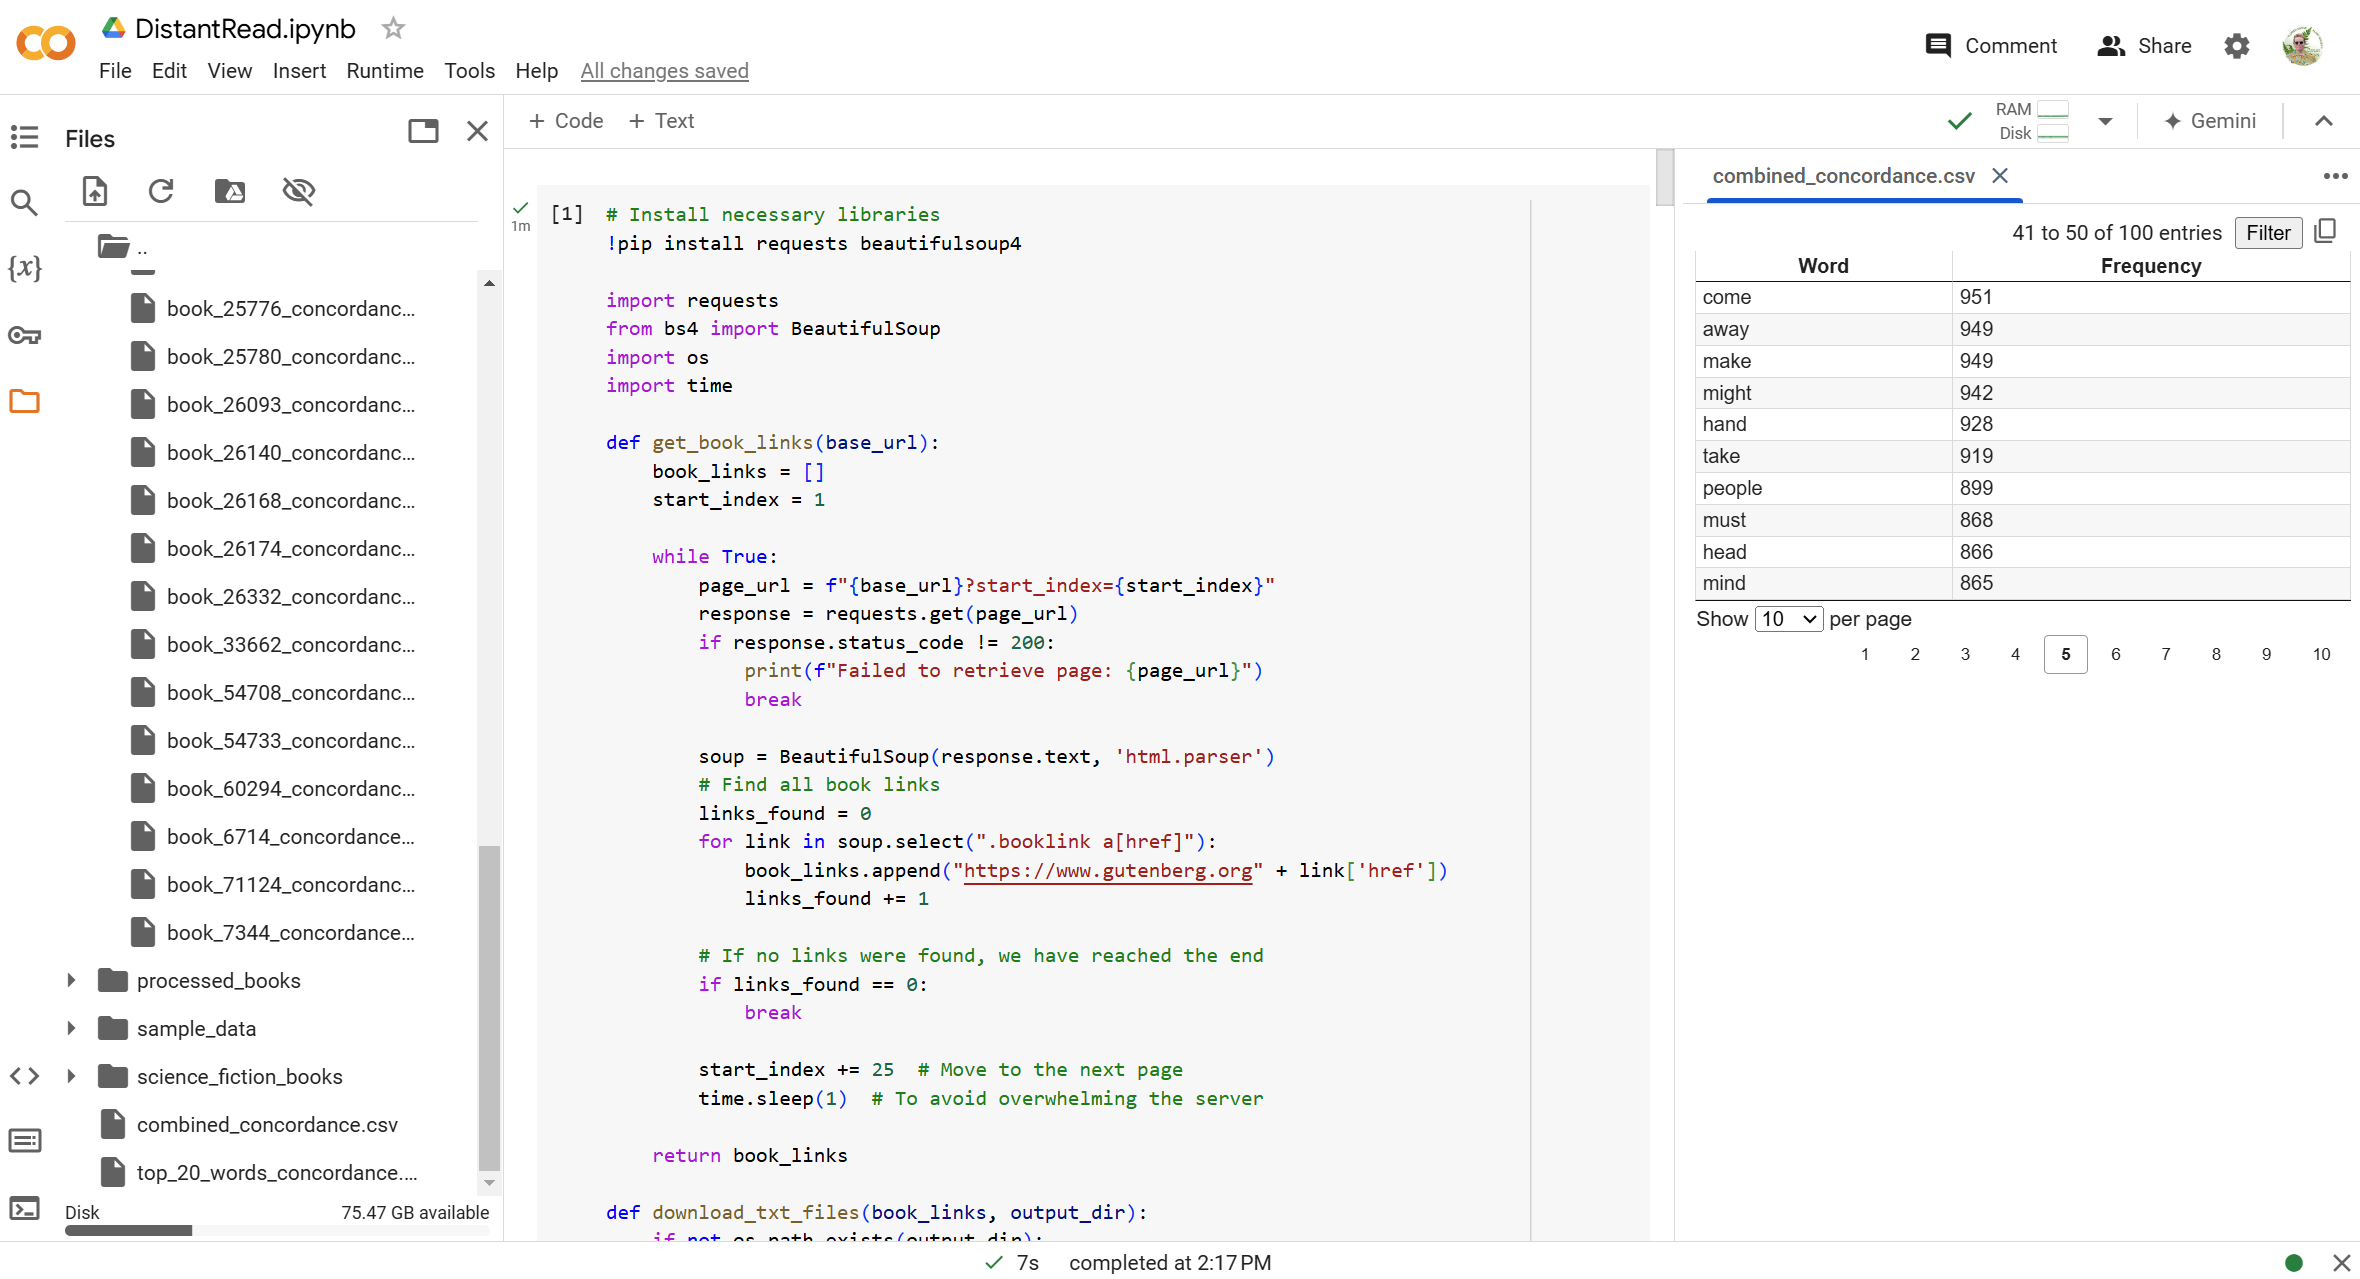This screenshot has height=1279, width=2360.
Task: Click the green connection status dot
Action: (2294, 1263)
